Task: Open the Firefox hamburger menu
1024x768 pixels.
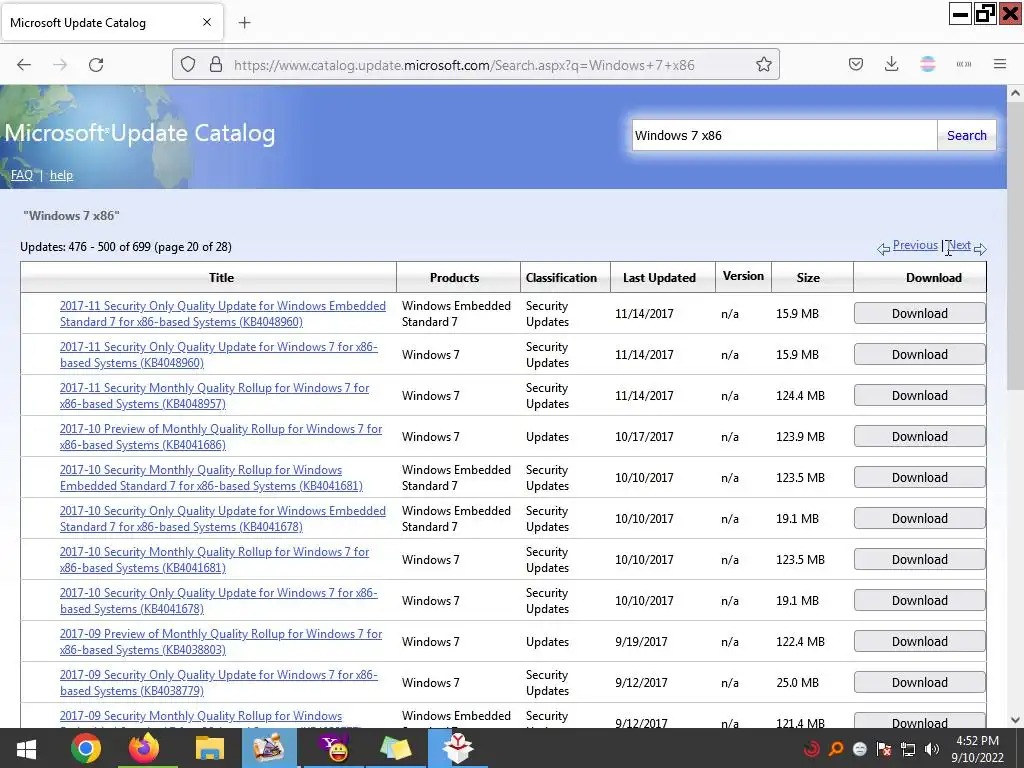Action: (999, 64)
